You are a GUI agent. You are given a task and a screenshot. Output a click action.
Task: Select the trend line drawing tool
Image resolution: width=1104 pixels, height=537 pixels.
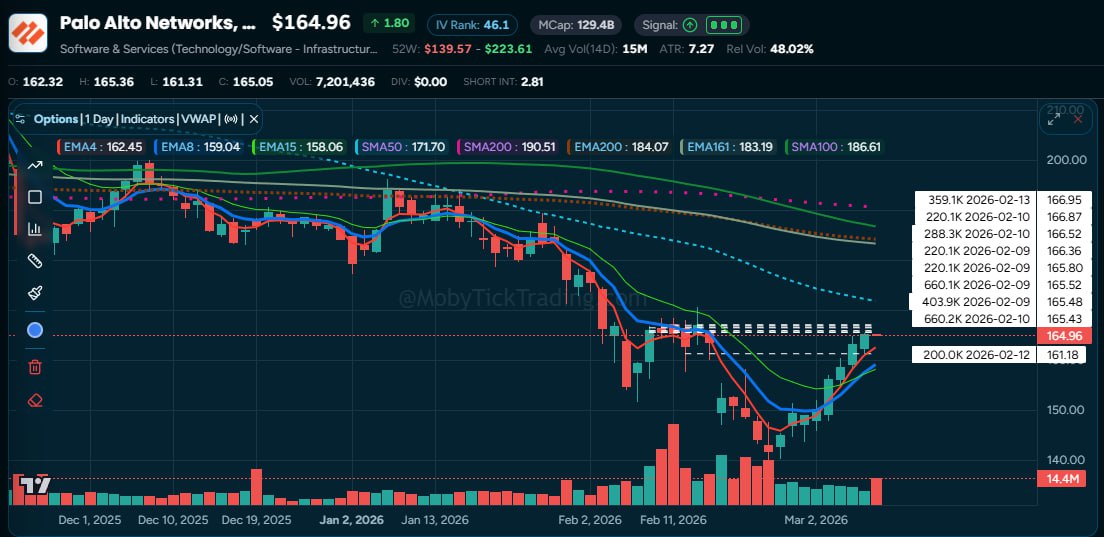[x=35, y=165]
